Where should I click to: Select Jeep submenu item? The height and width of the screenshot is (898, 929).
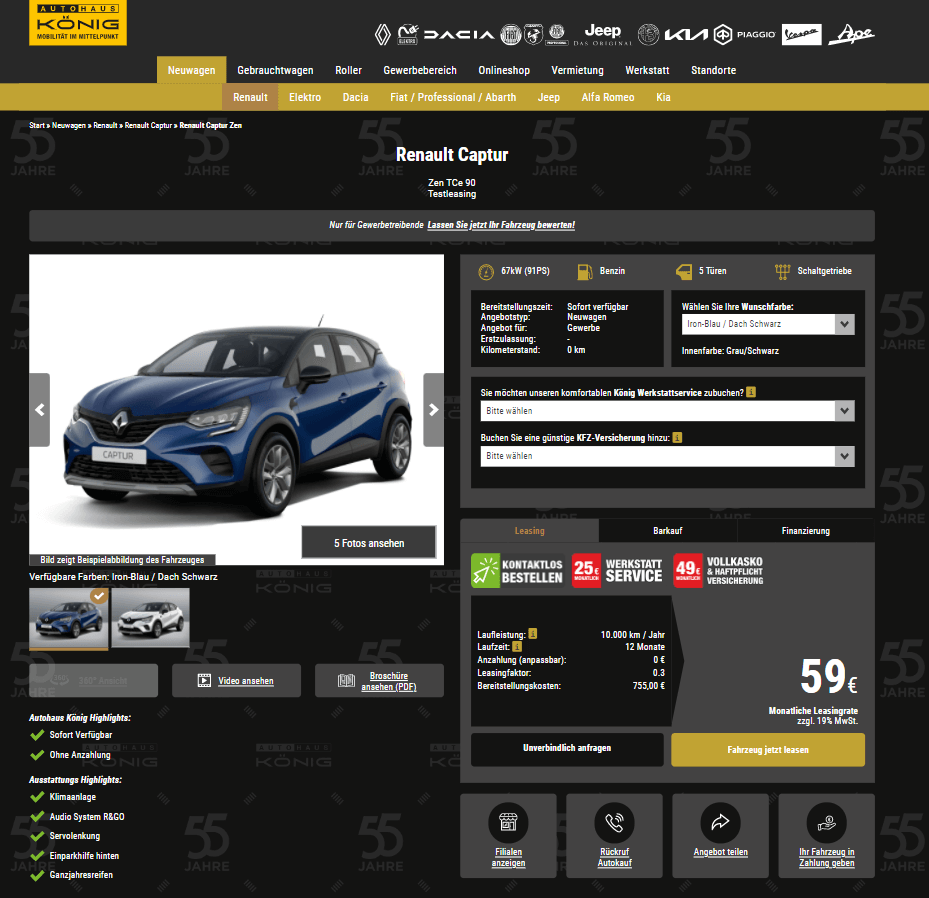point(549,97)
